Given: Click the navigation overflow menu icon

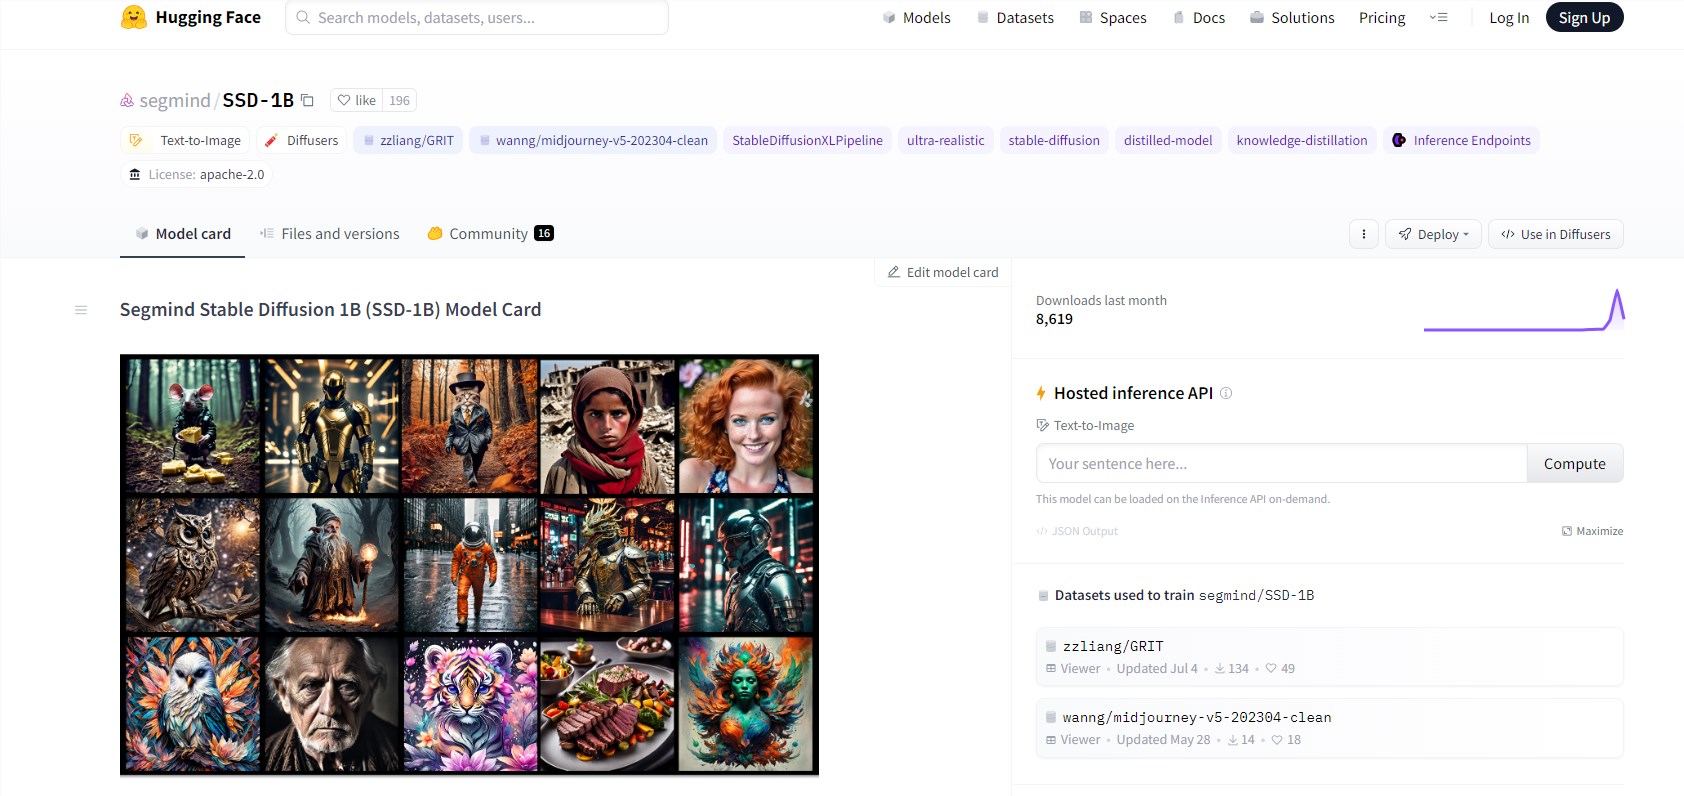Looking at the screenshot, I should click(1439, 17).
